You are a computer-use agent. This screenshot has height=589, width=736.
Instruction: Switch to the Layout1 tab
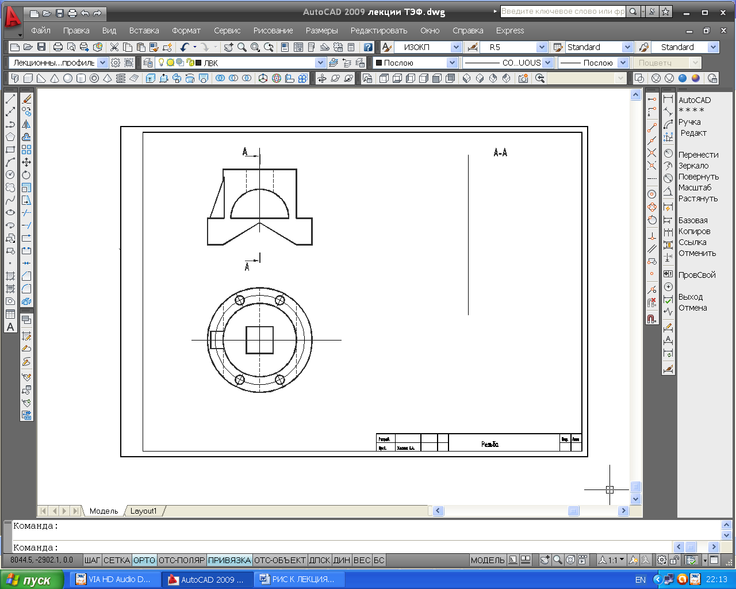coord(143,510)
